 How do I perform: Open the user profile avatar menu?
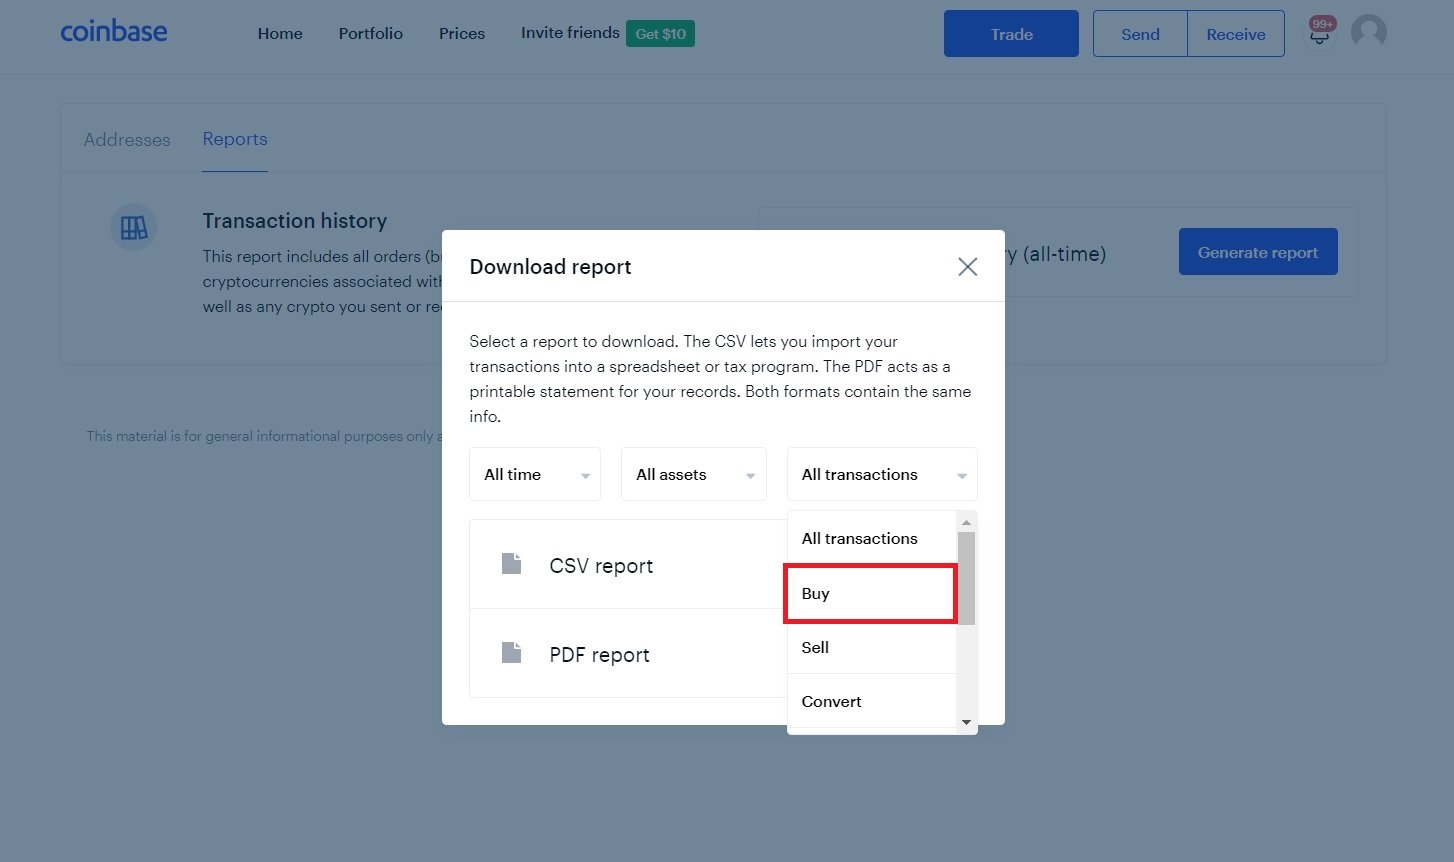pyautogui.click(x=1368, y=32)
